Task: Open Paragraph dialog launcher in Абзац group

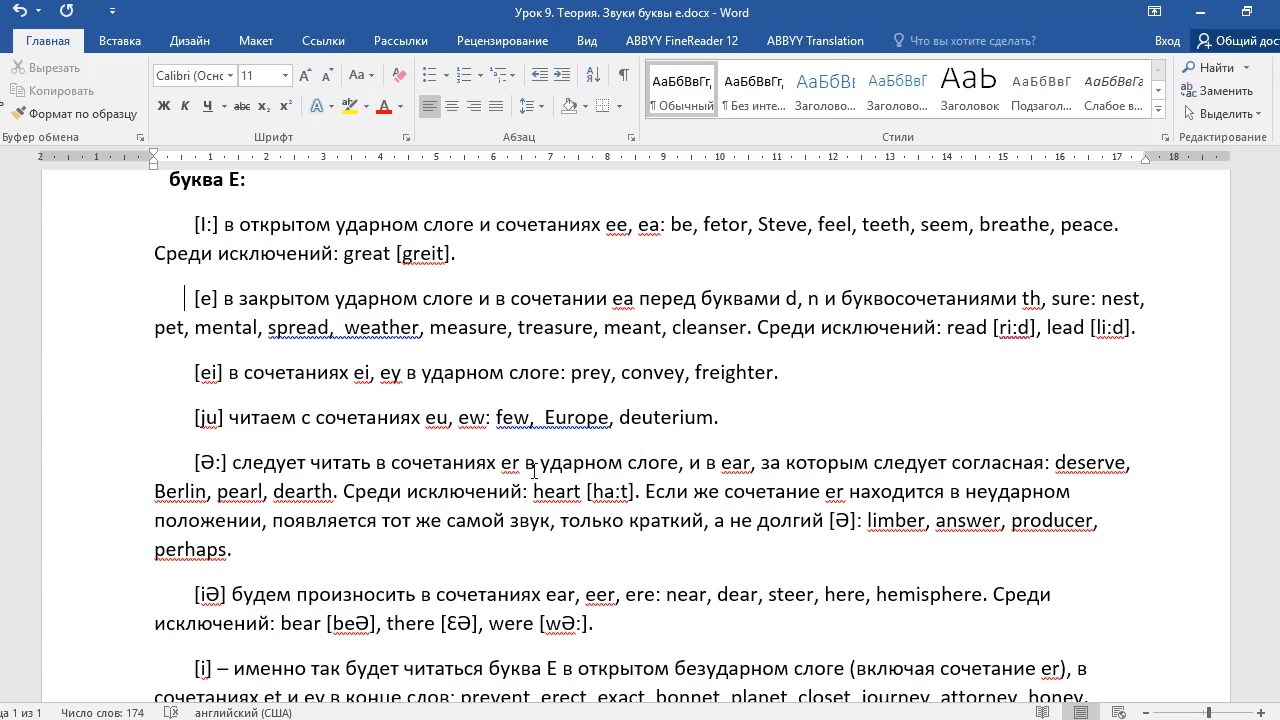Action: point(631,137)
